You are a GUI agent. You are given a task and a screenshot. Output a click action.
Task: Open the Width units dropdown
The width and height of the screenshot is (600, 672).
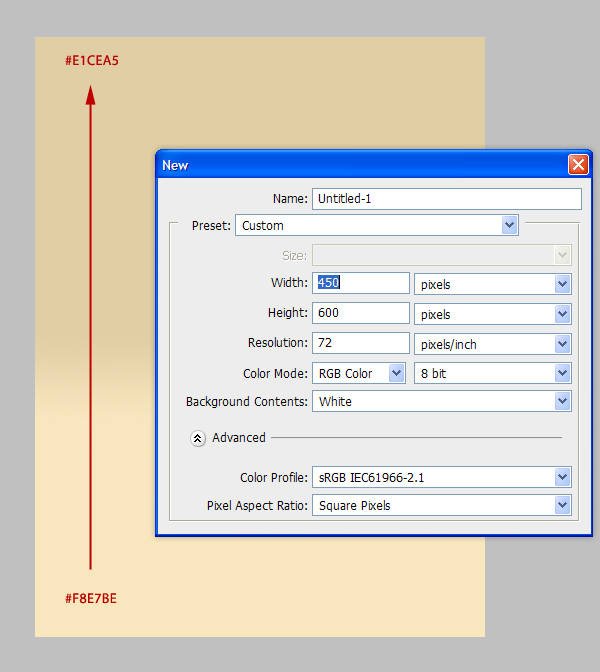(492, 285)
